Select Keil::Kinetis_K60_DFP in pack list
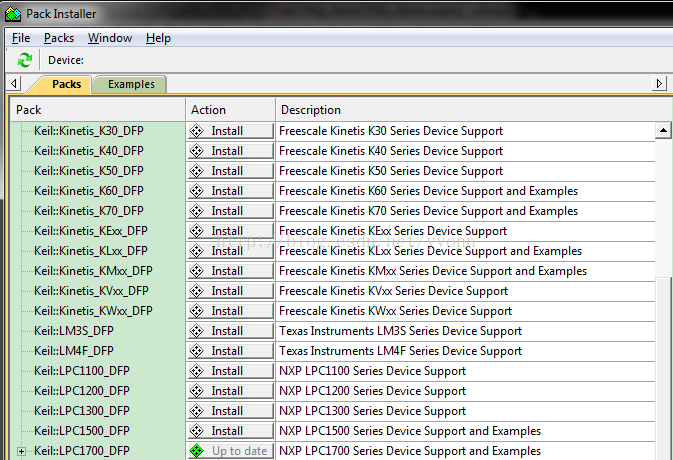Viewport: 673px width, 460px height. click(x=89, y=191)
